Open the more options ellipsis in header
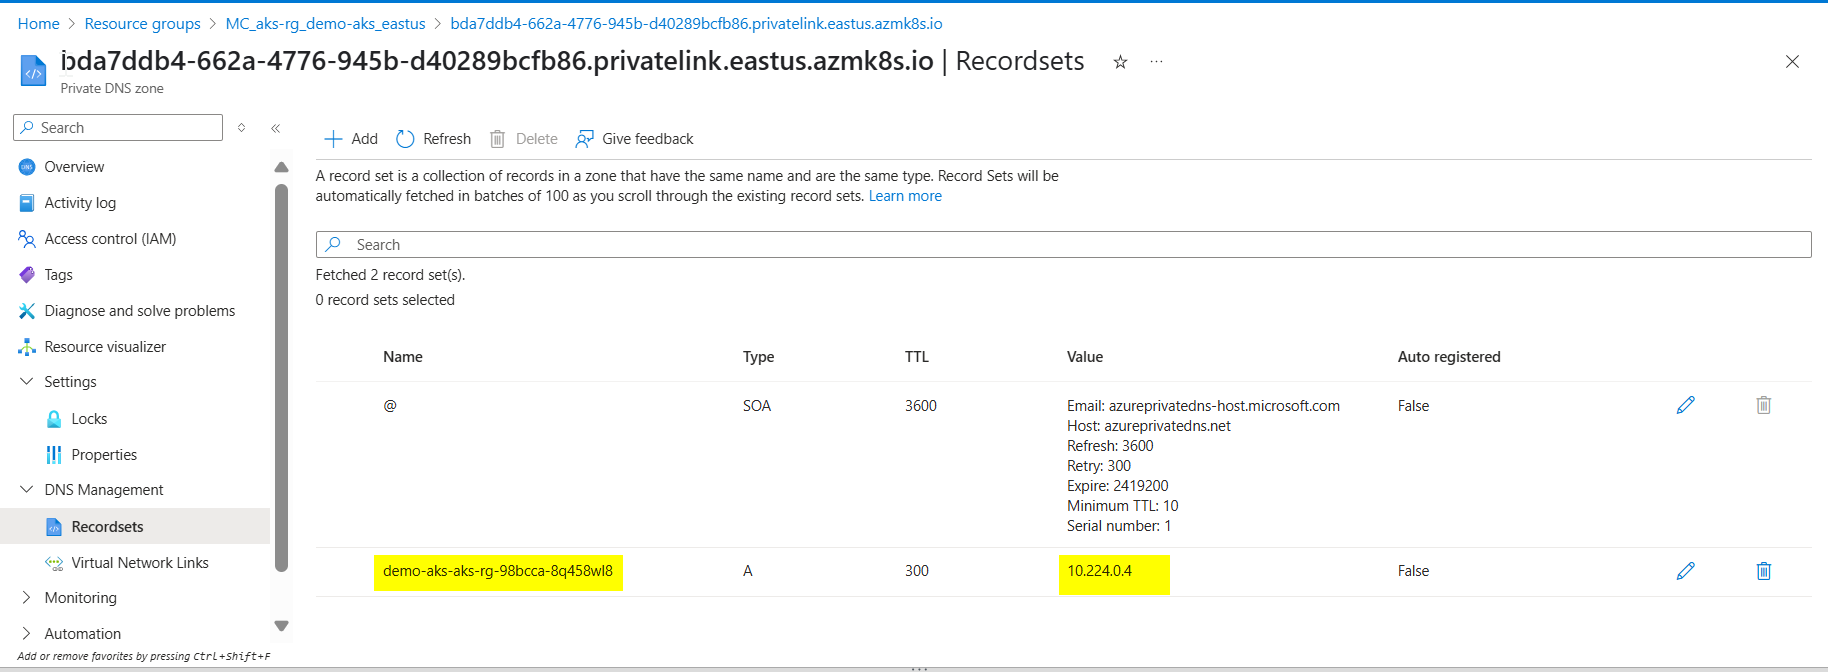Screen dimensions: 1828x672 (1156, 62)
